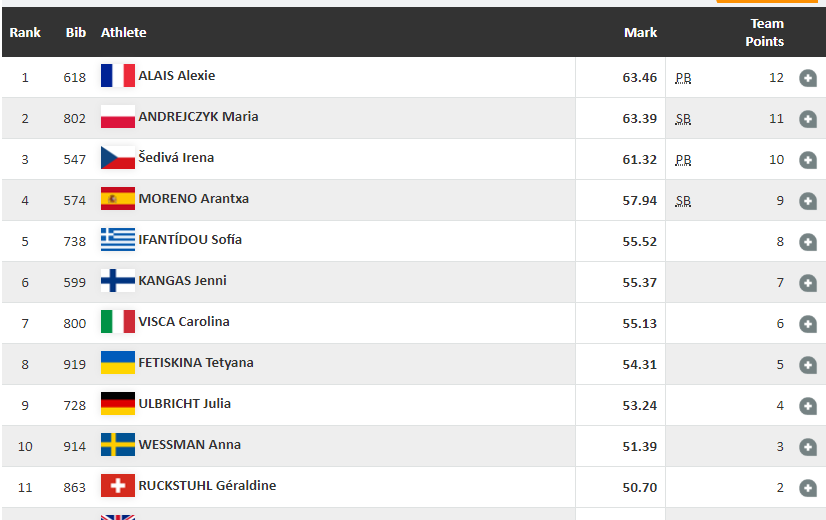
Task: Click plus icon in MORENO Arantxa row
Action: (x=808, y=201)
